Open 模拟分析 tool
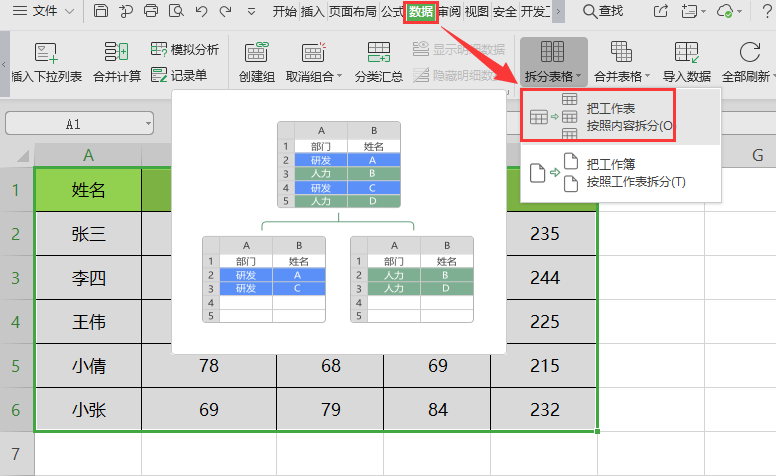Image resolution: width=776 pixels, height=476 pixels. pos(185,49)
